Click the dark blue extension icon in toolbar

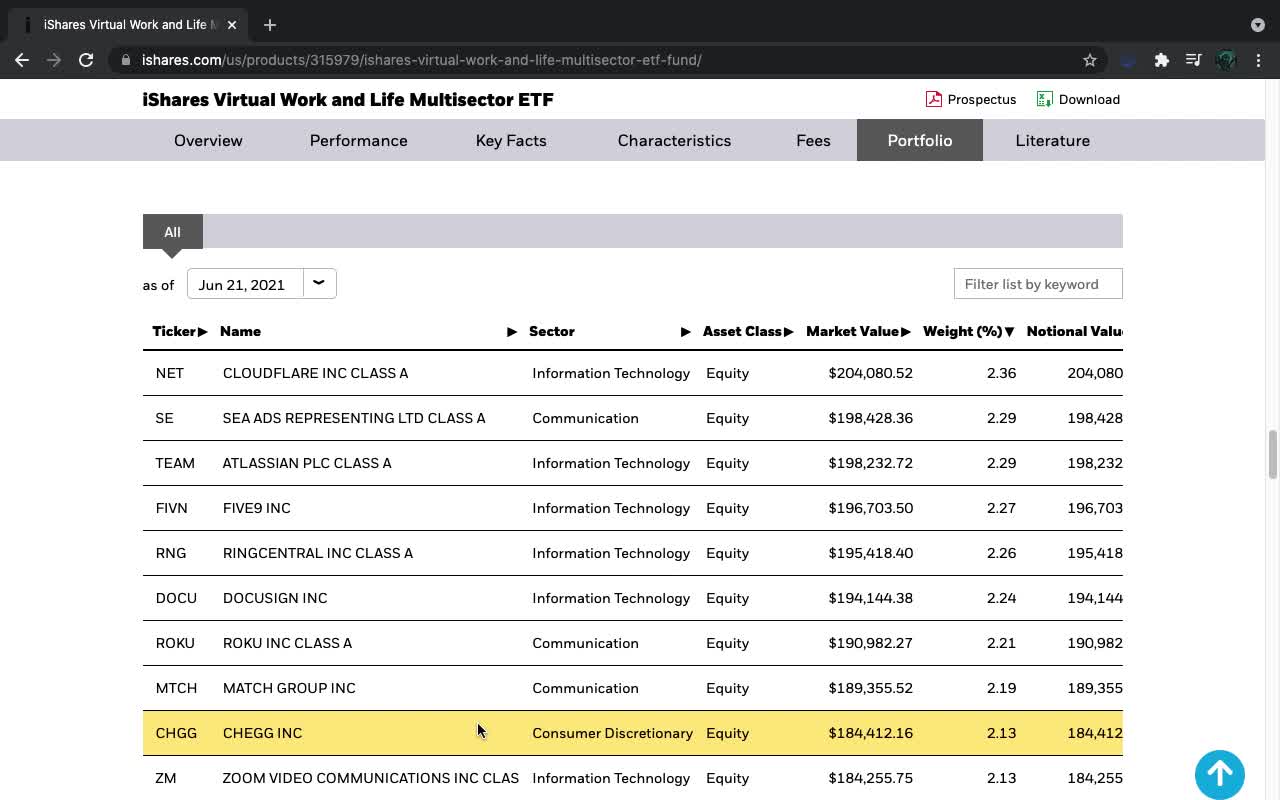coord(1128,60)
